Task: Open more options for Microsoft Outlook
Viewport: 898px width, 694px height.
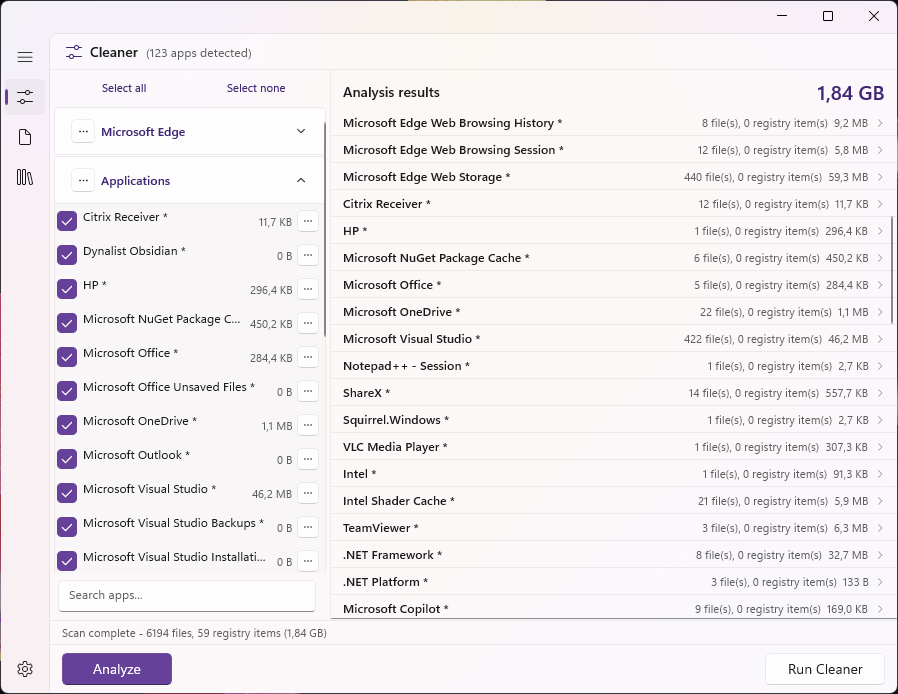Action: click(308, 459)
